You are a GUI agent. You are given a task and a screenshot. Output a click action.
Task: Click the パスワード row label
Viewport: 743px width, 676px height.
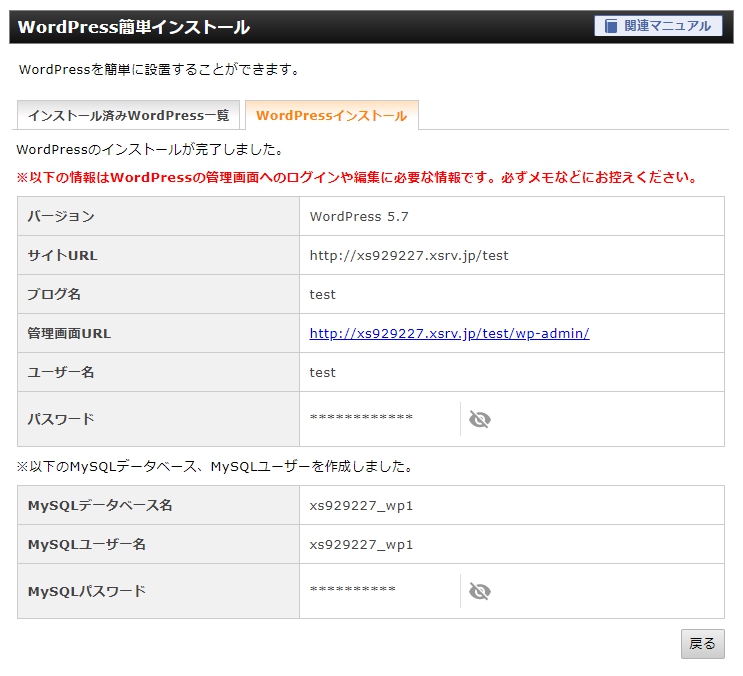coord(61,419)
